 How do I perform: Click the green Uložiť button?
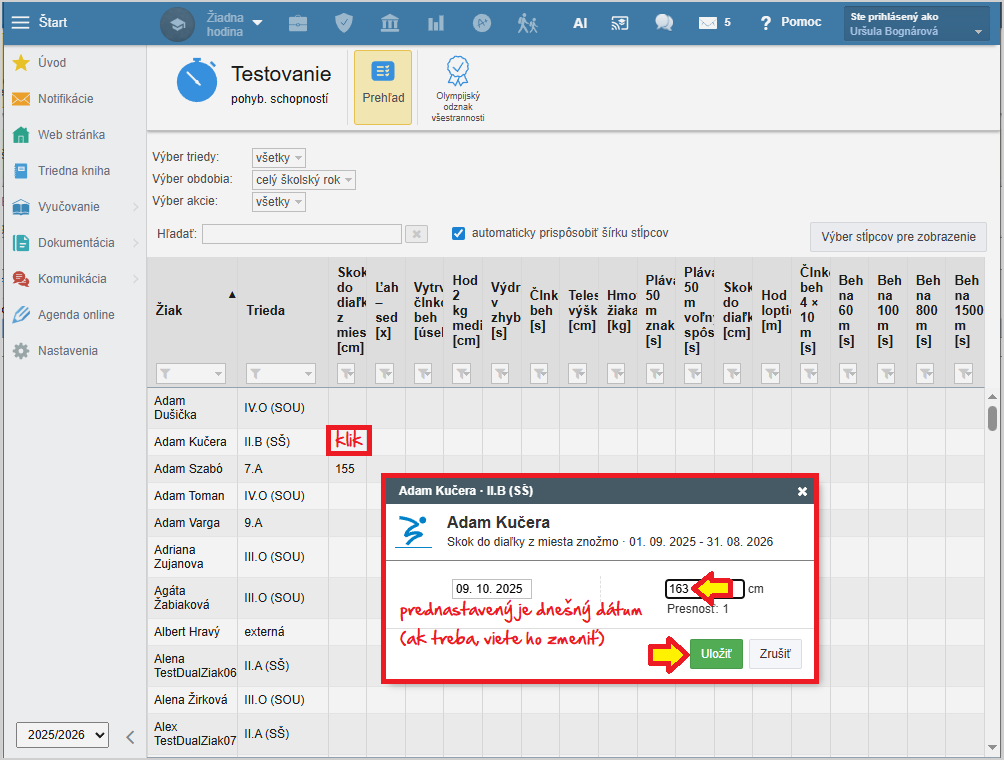[x=716, y=654]
